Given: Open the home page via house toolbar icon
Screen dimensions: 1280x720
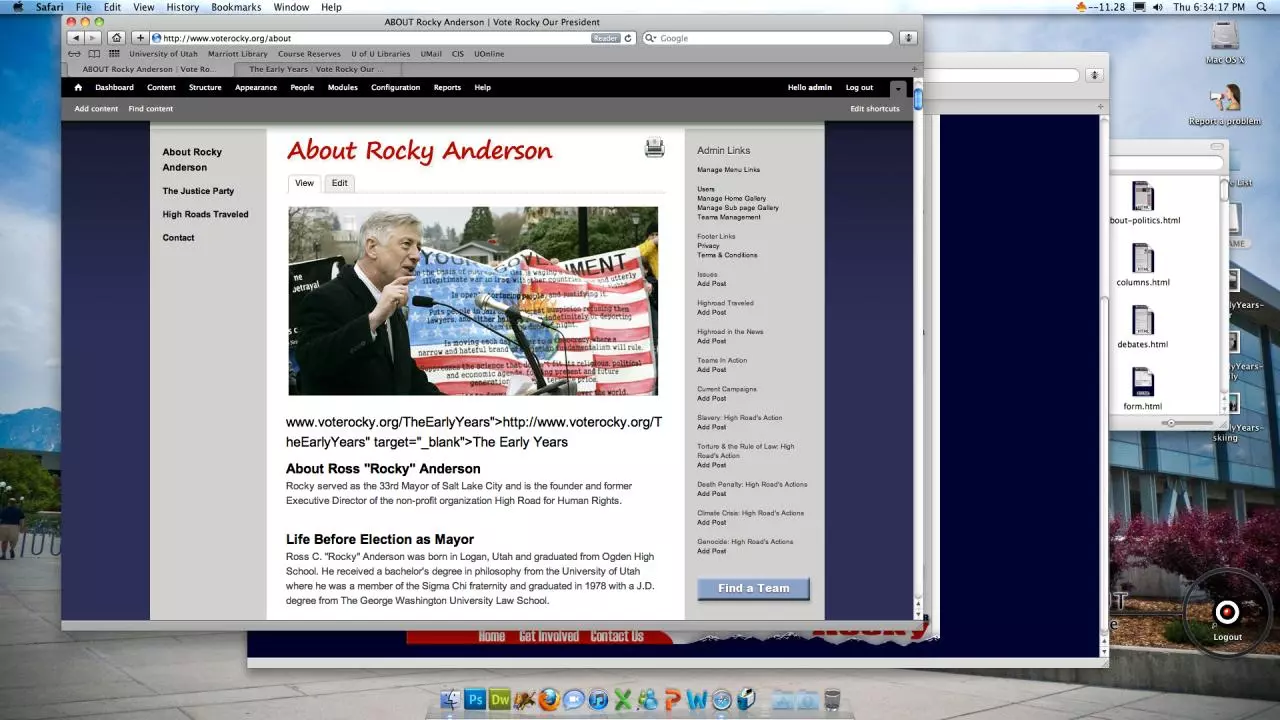Looking at the screenshot, I should (117, 38).
